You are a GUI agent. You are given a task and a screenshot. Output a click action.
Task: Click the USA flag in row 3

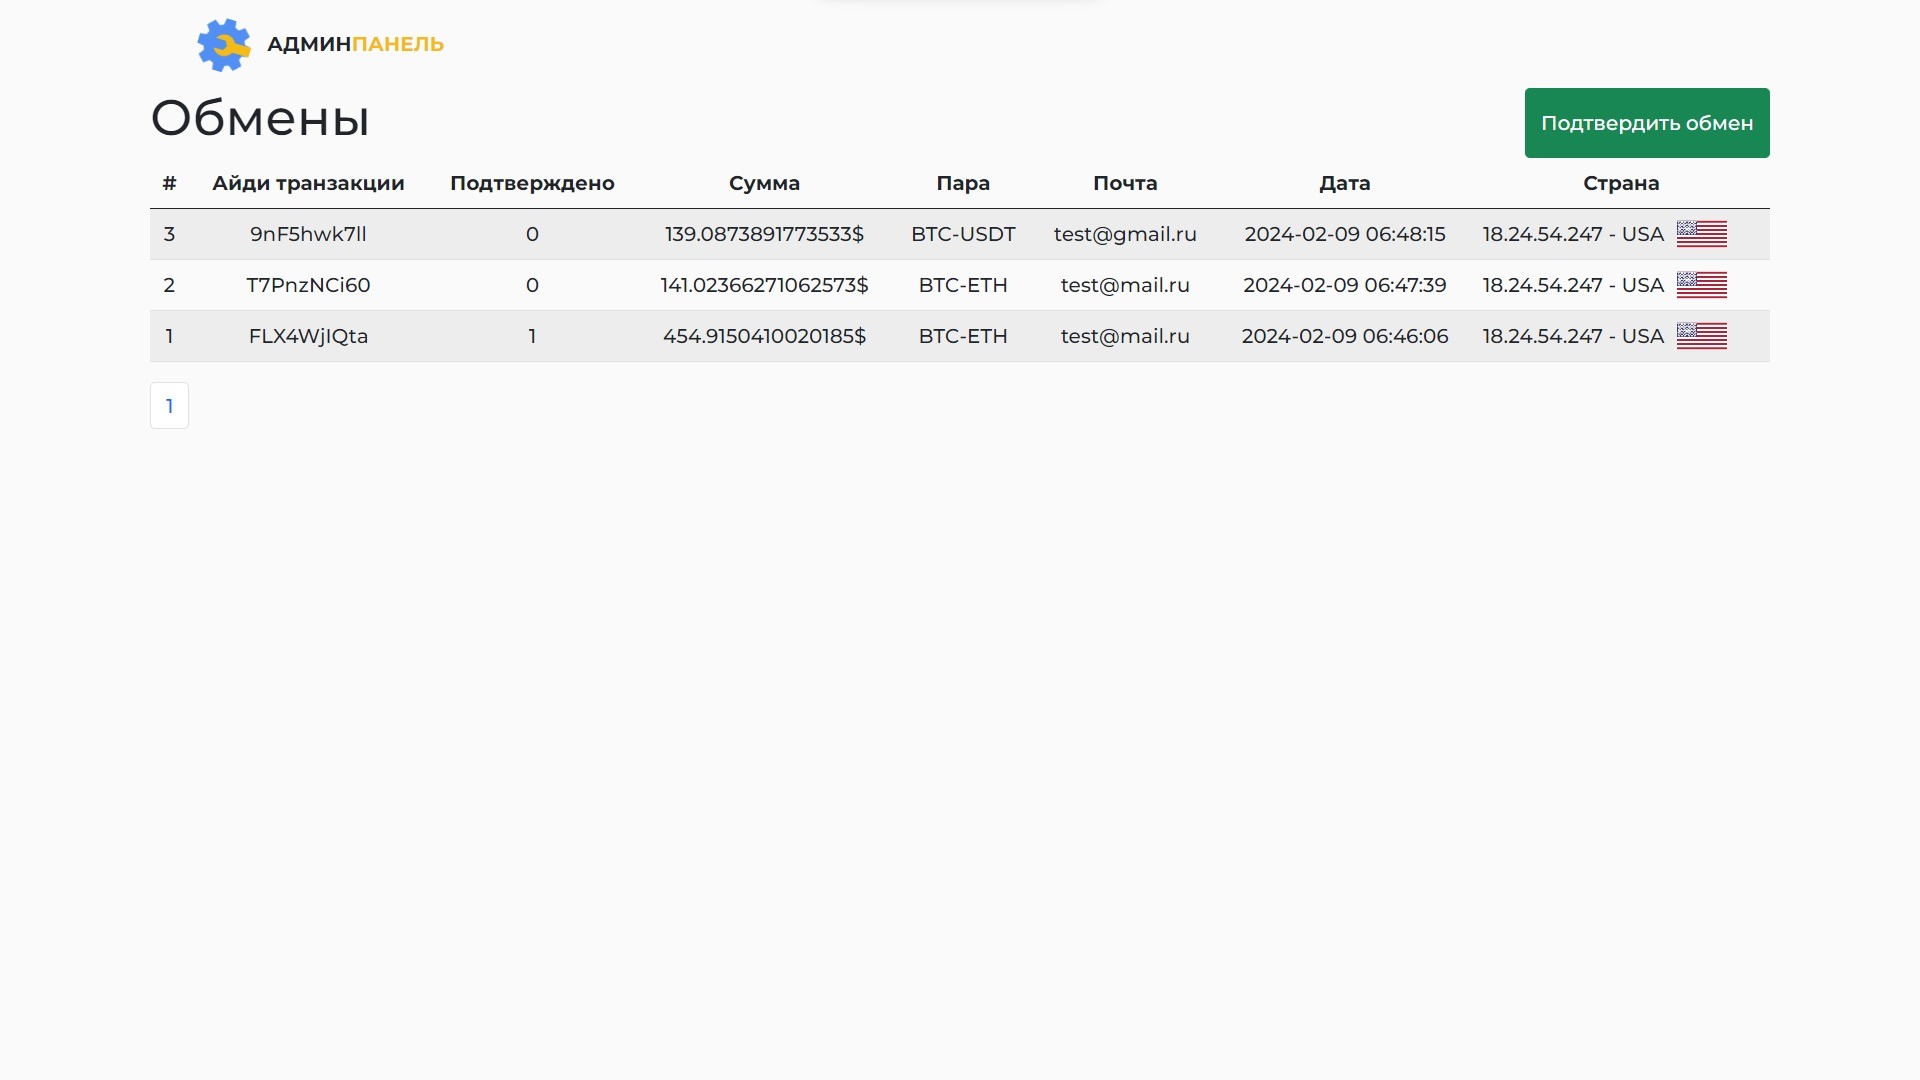(1701, 234)
